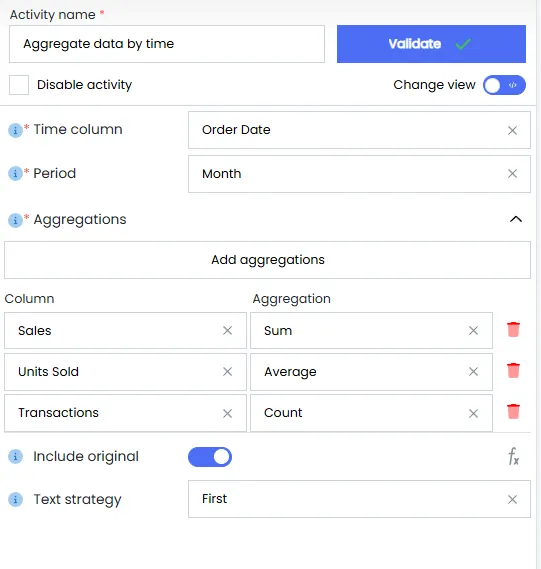This screenshot has height=569, width=541.
Task: Delete the Transactions aggregation row
Action: coord(513,412)
